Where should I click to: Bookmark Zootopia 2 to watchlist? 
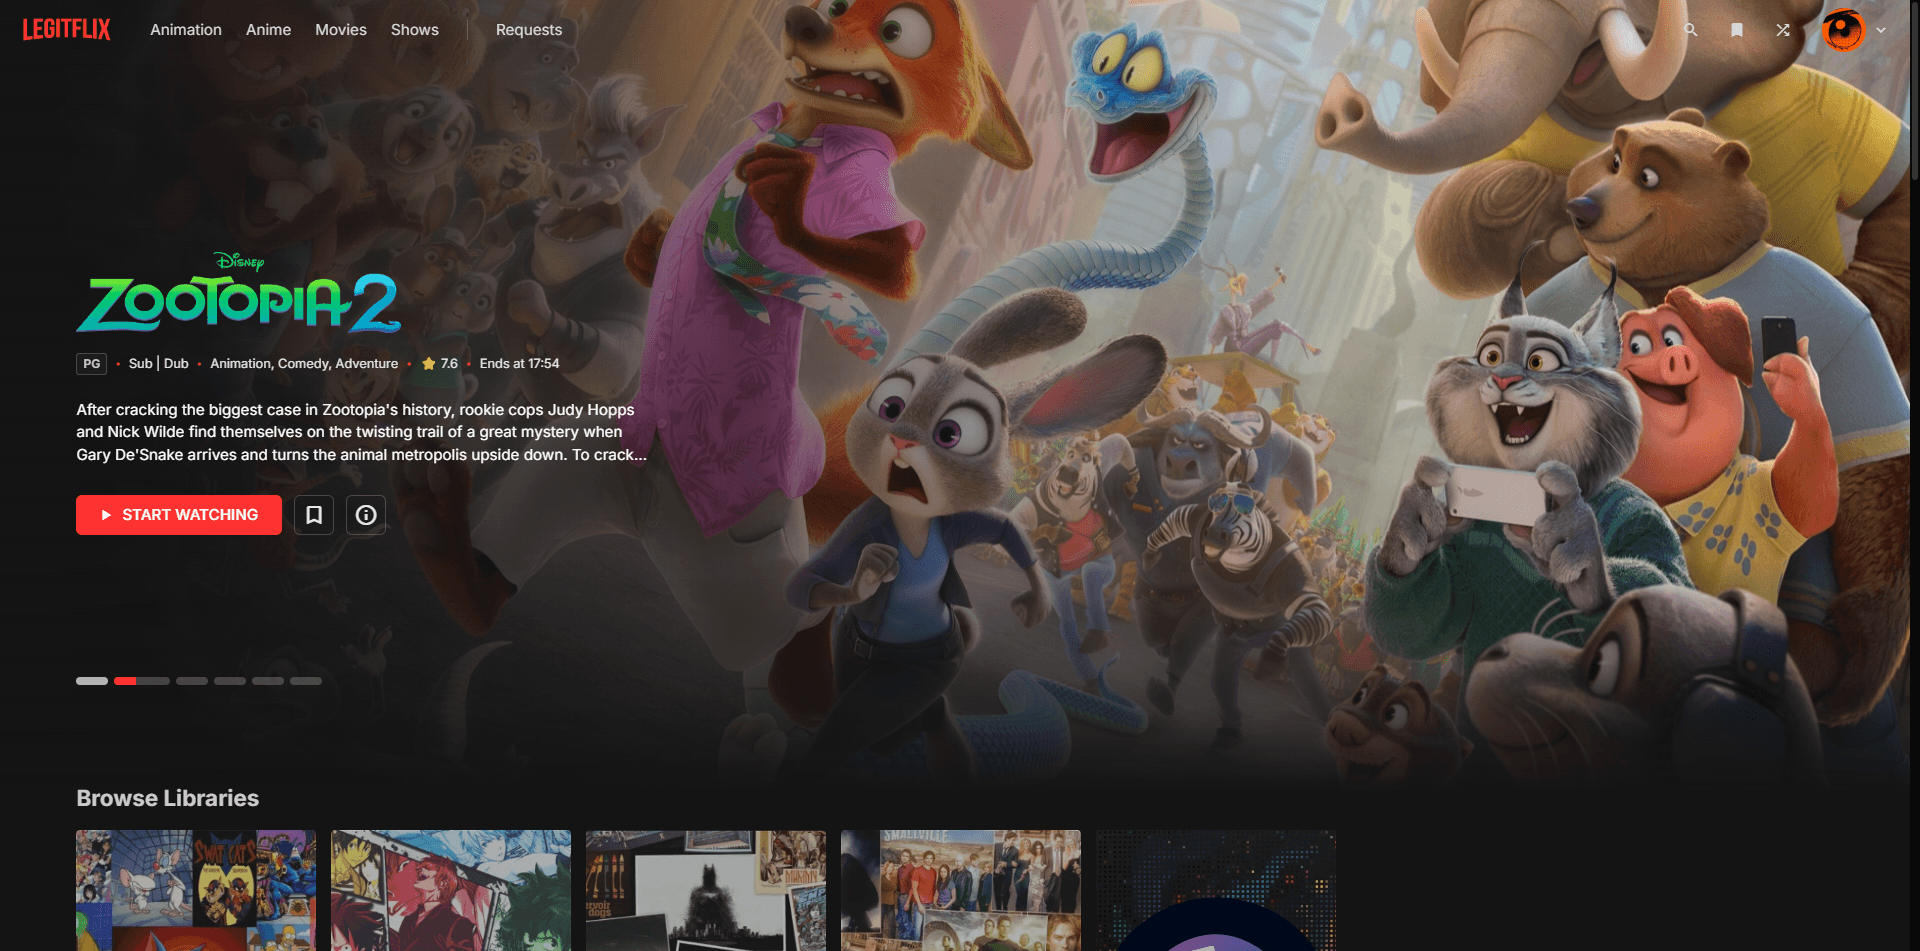tap(314, 515)
